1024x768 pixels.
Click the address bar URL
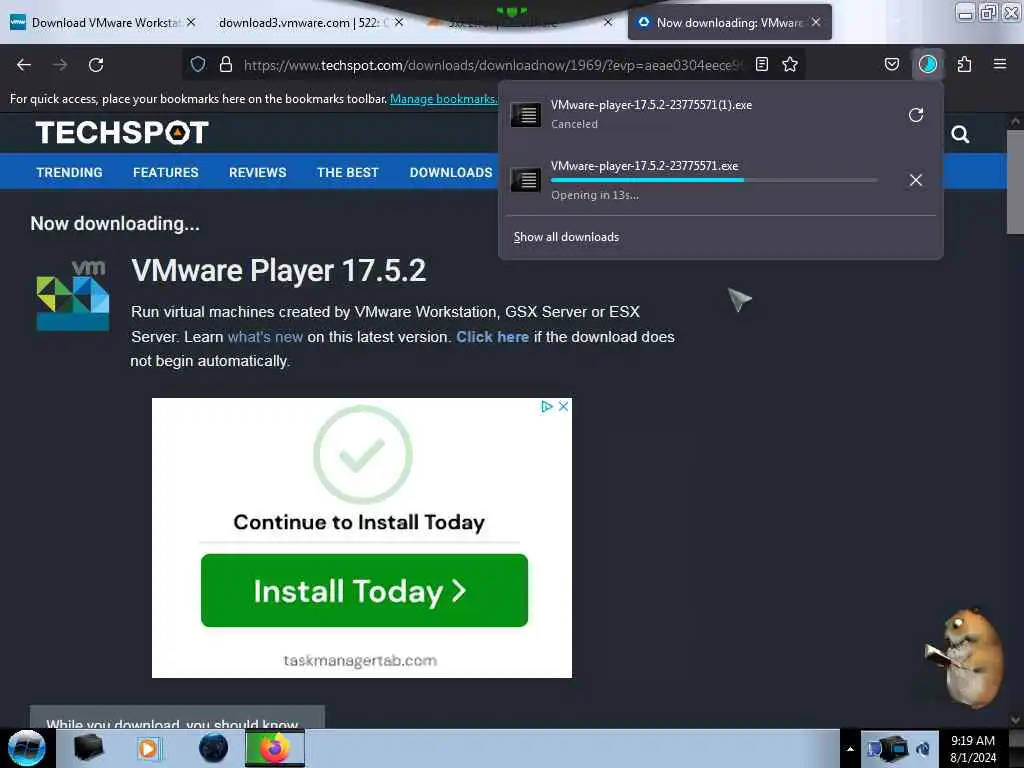(493, 65)
